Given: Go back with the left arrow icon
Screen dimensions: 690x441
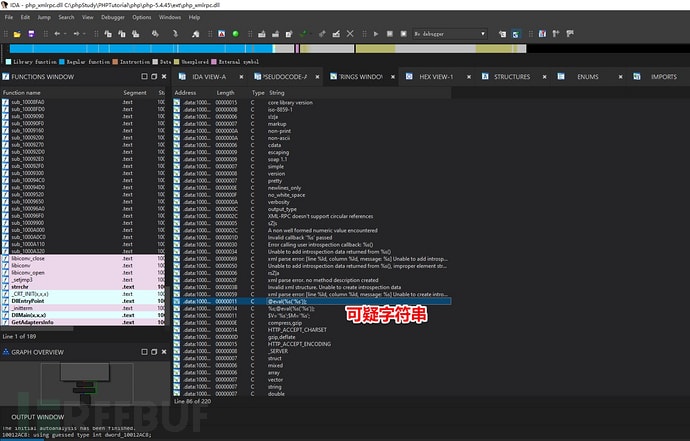Looking at the screenshot, I should click(57, 34).
